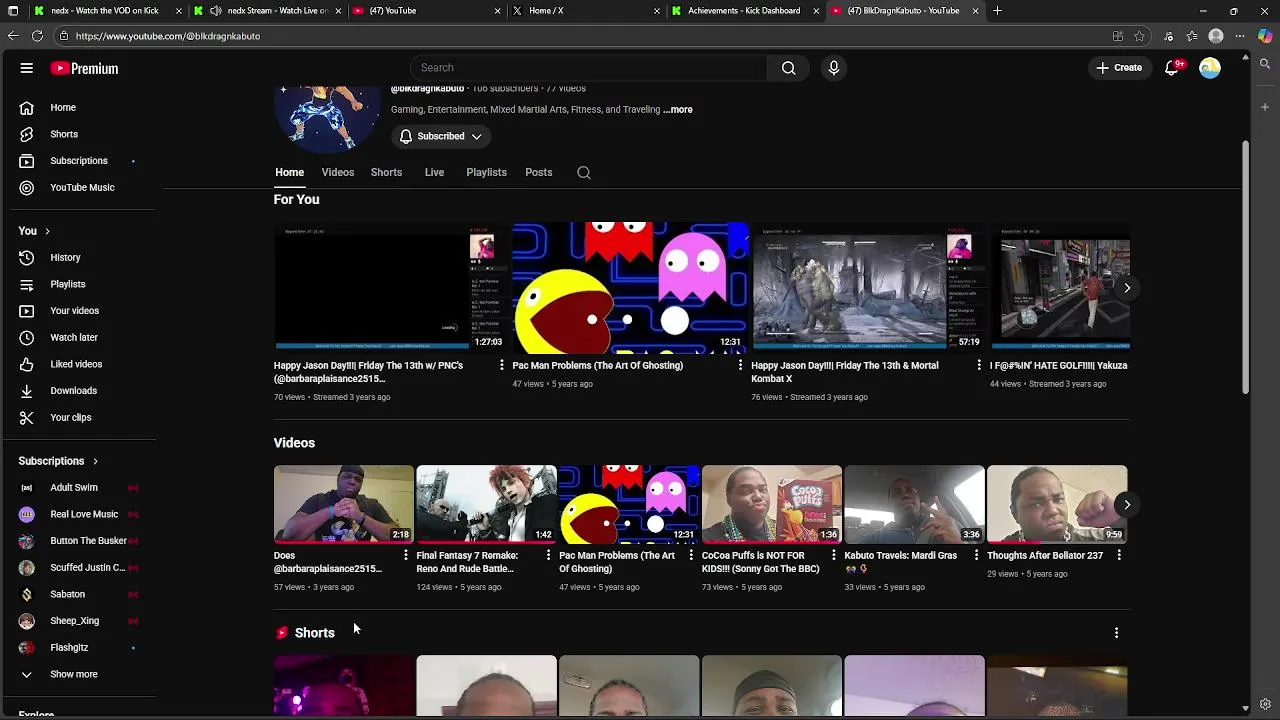Show next Videos row arrow
The height and width of the screenshot is (720, 1280).
click(1126, 505)
